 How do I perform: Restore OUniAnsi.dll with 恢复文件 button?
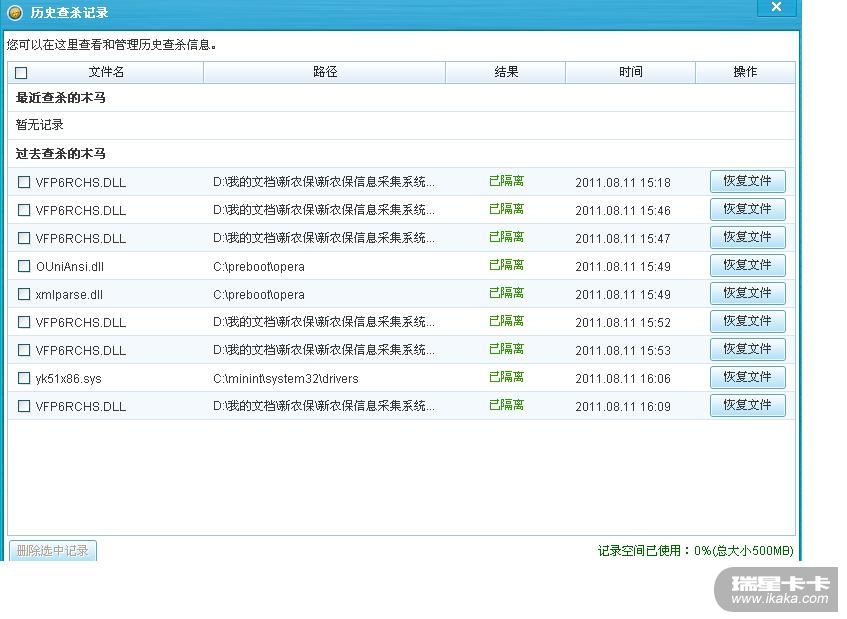[x=747, y=265]
